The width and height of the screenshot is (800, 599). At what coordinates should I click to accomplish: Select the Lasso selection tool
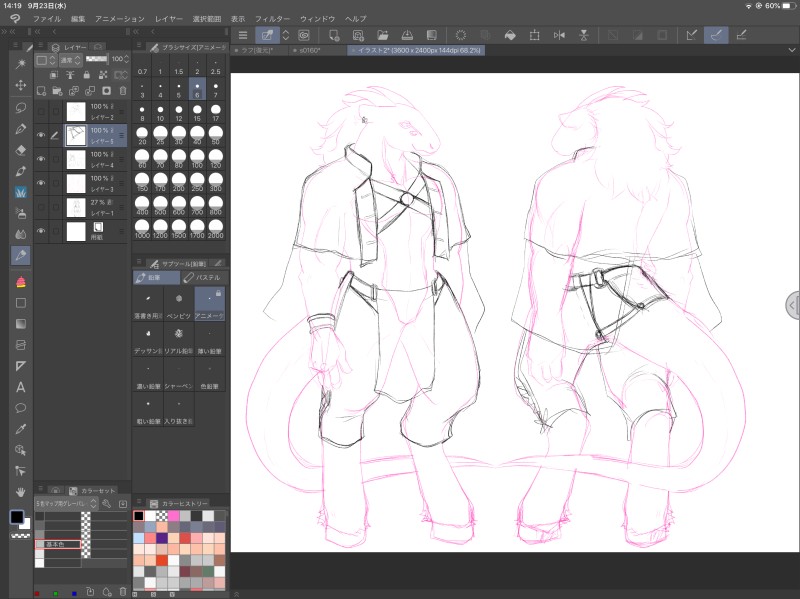click(20, 107)
